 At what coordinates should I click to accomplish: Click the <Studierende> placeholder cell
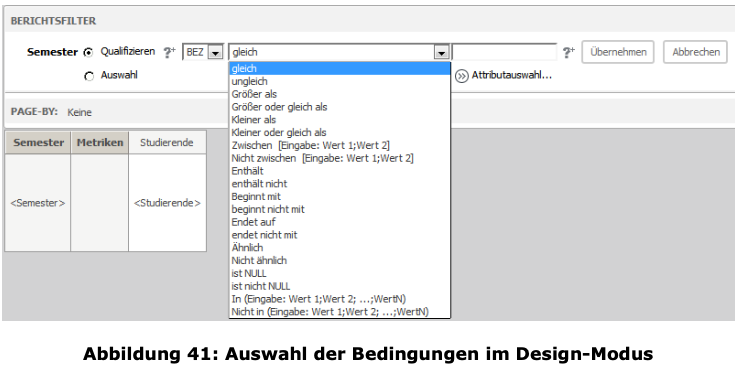pyautogui.click(x=167, y=203)
